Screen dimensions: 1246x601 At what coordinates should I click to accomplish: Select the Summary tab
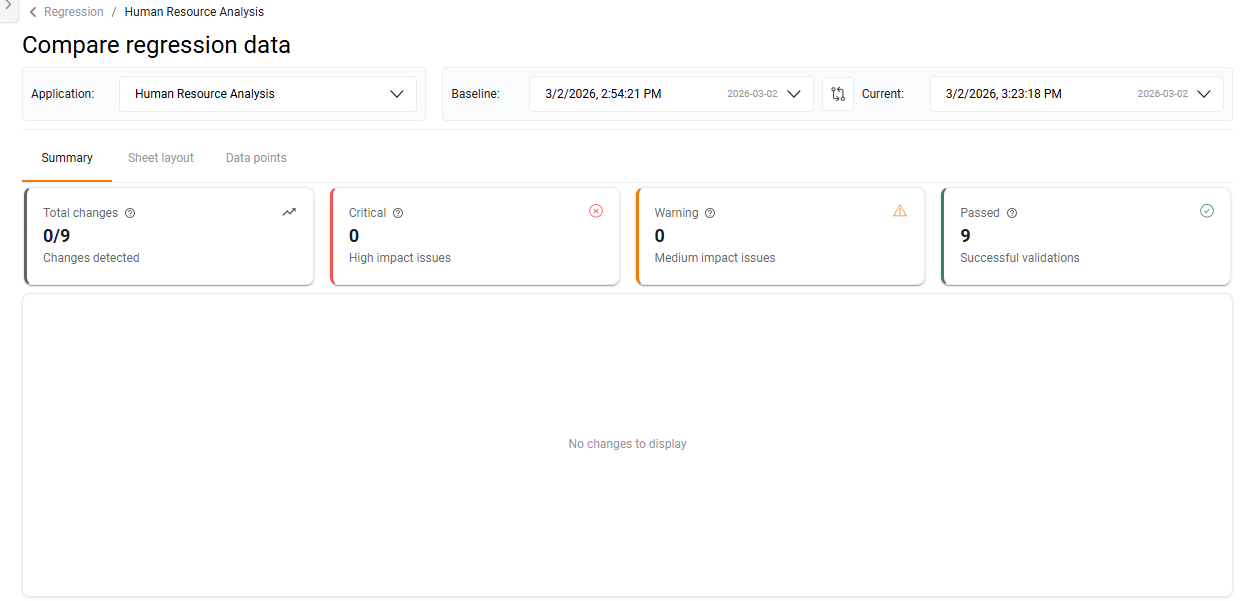pos(66,157)
